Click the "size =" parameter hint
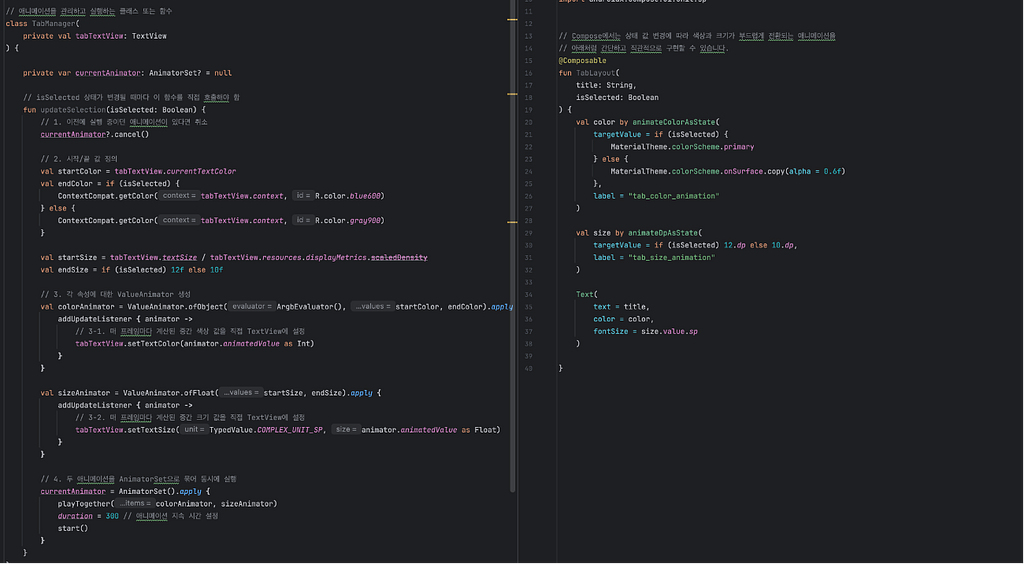The image size is (1024, 564). [x=345, y=430]
